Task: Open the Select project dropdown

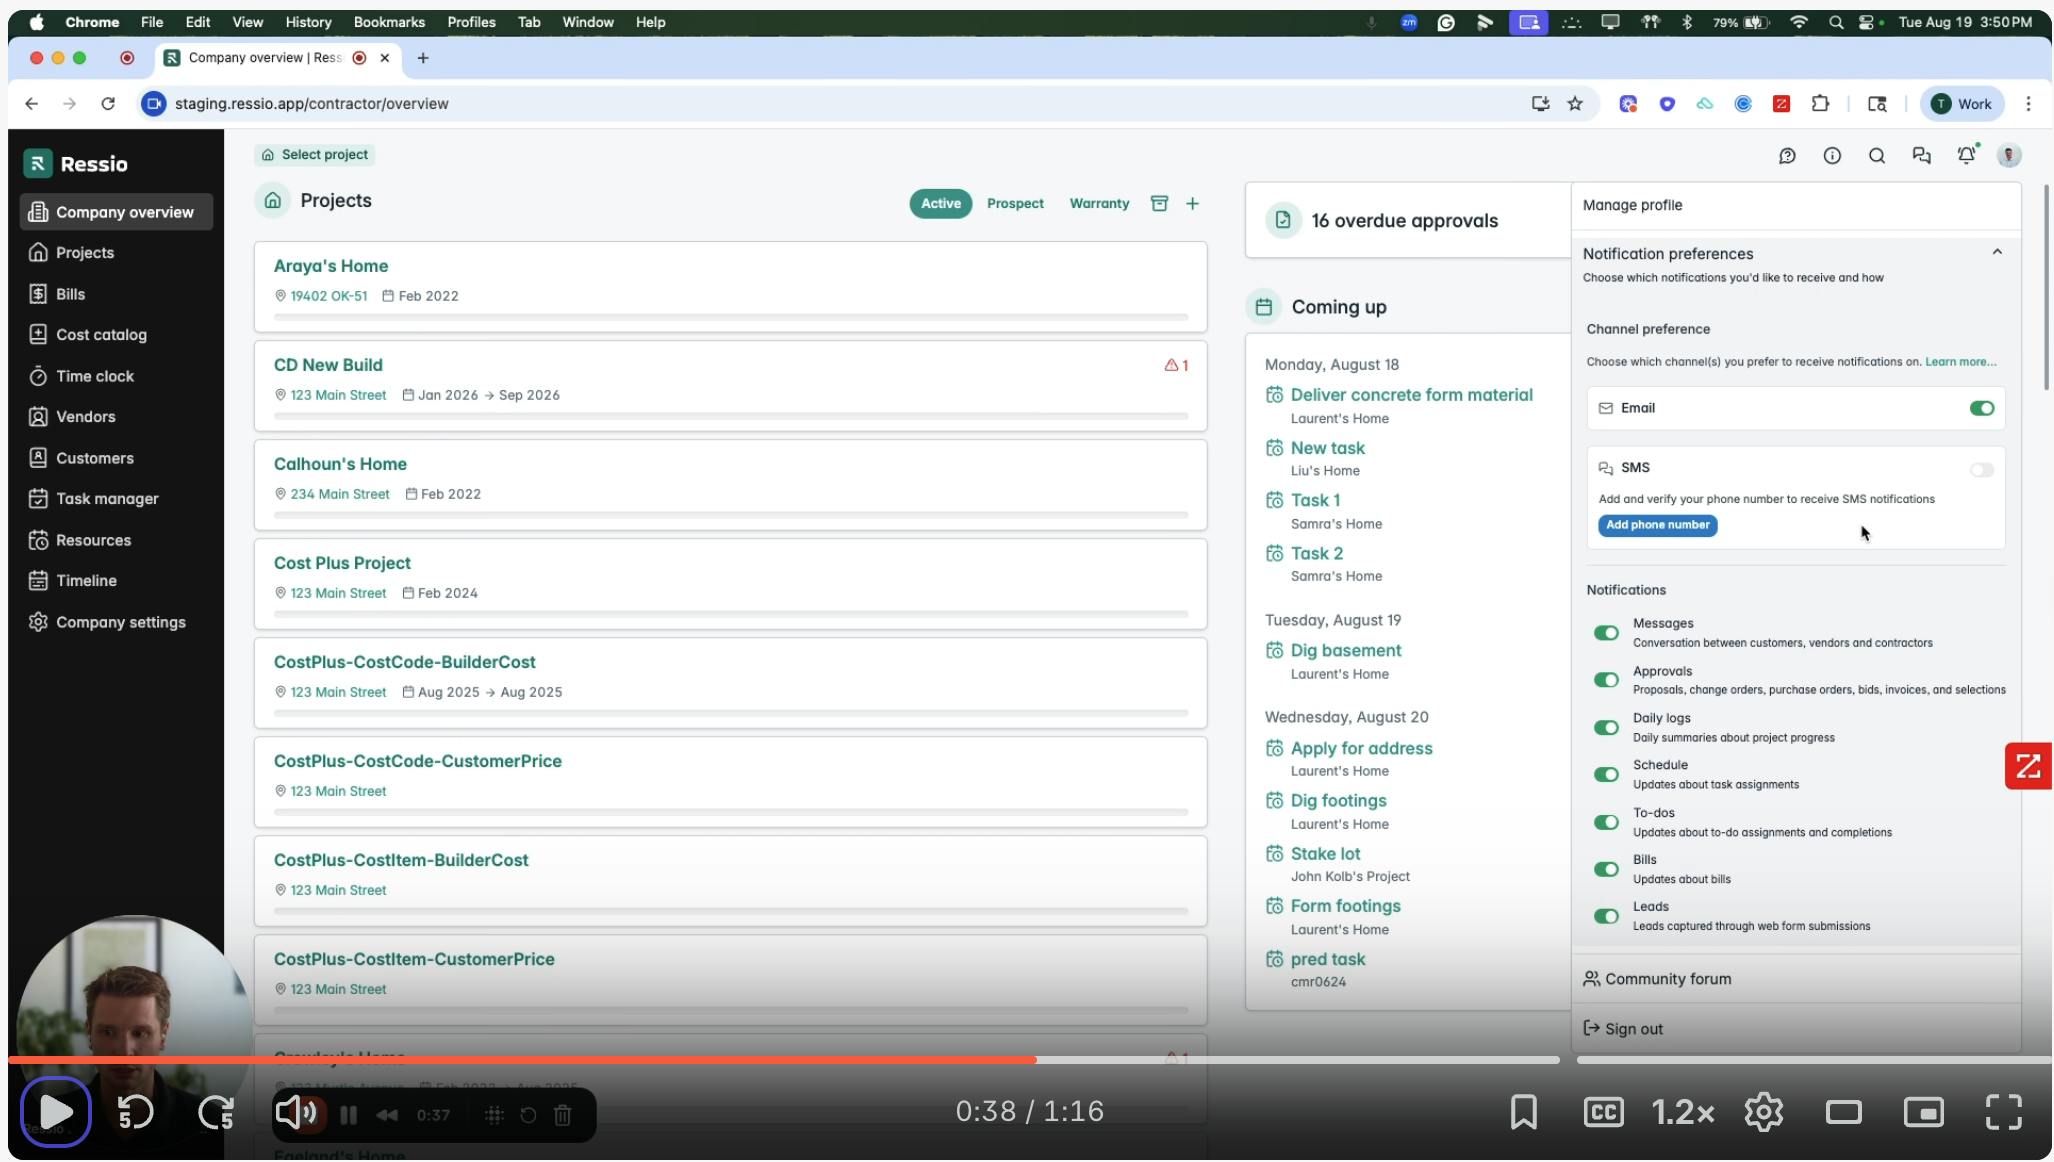Action: pyautogui.click(x=315, y=155)
